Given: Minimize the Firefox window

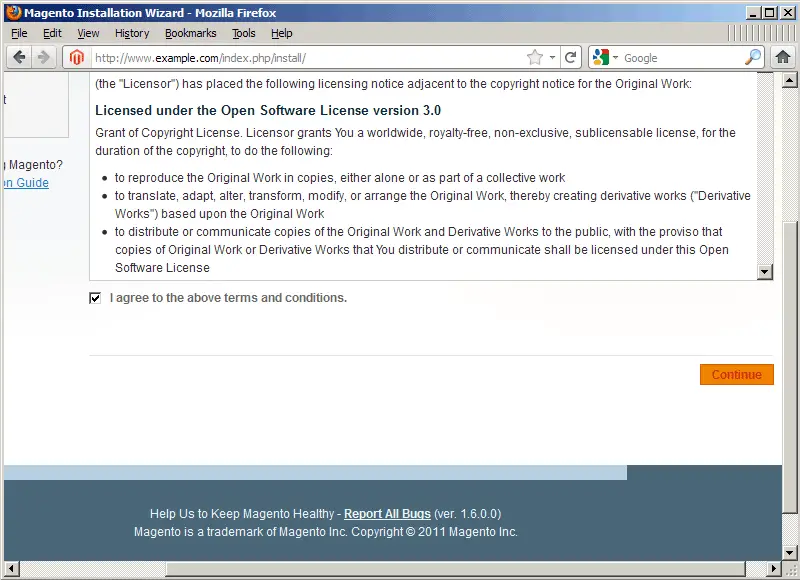Looking at the screenshot, I should (753, 13).
